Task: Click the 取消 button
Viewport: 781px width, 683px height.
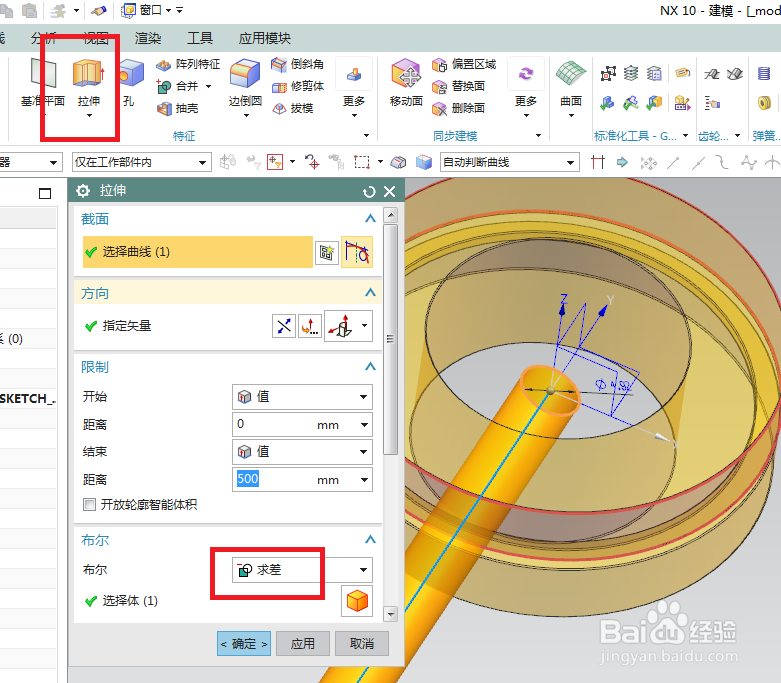Action: pos(362,644)
